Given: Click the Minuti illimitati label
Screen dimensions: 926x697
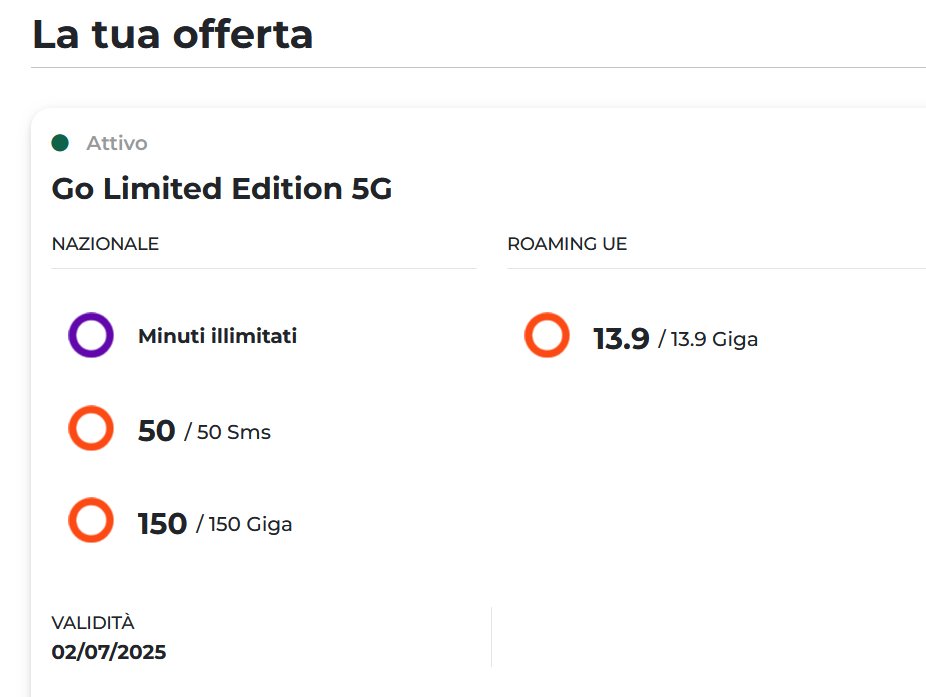Looking at the screenshot, I should 217,336.
